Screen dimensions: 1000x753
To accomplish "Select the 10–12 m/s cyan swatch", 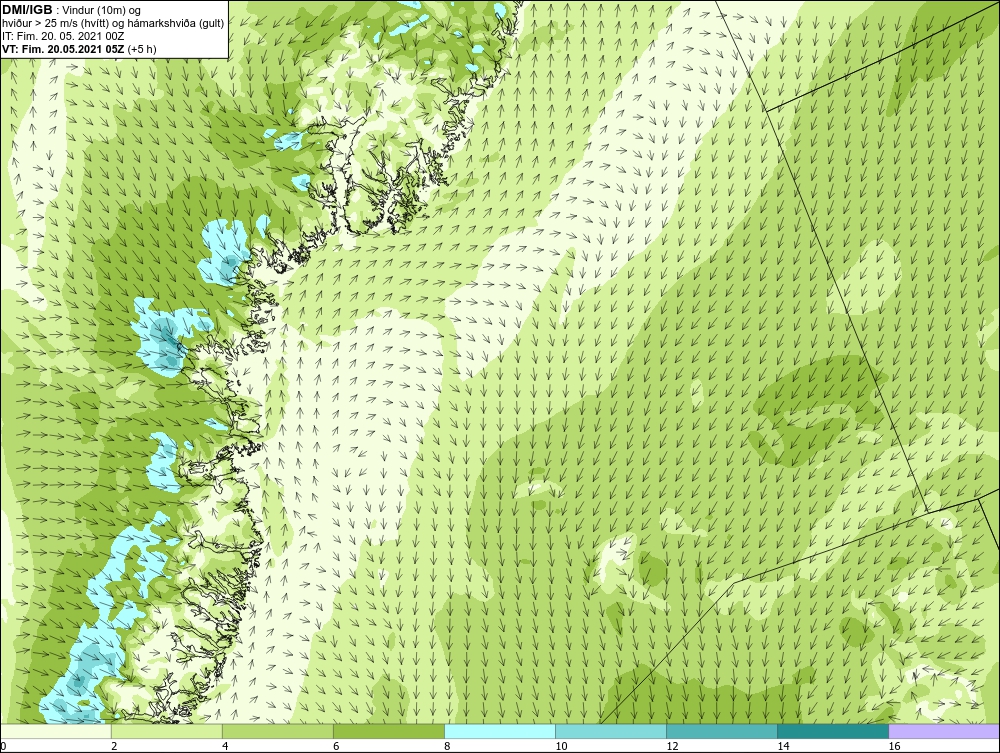I will coord(610,731).
